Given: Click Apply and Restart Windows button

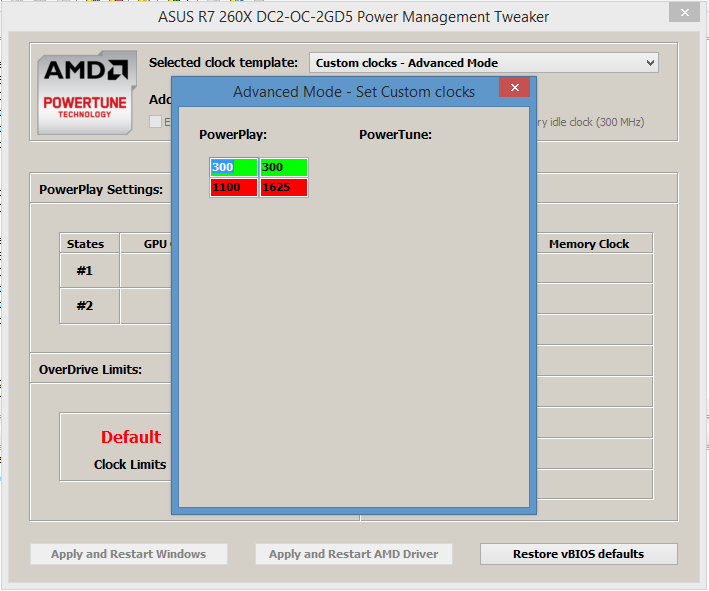Looking at the screenshot, I should click(x=128, y=554).
